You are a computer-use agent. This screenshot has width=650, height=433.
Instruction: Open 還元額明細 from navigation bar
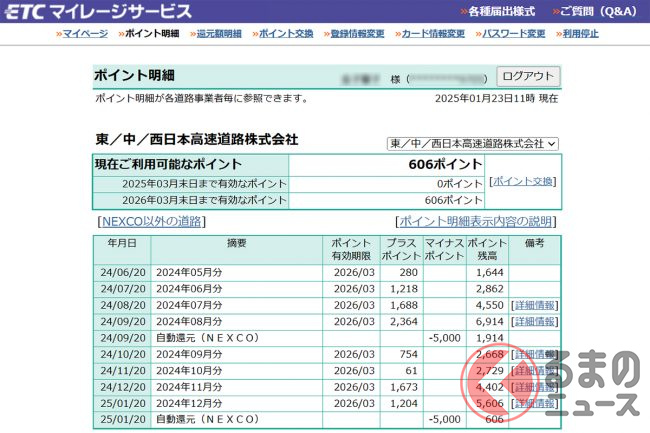tap(217, 33)
